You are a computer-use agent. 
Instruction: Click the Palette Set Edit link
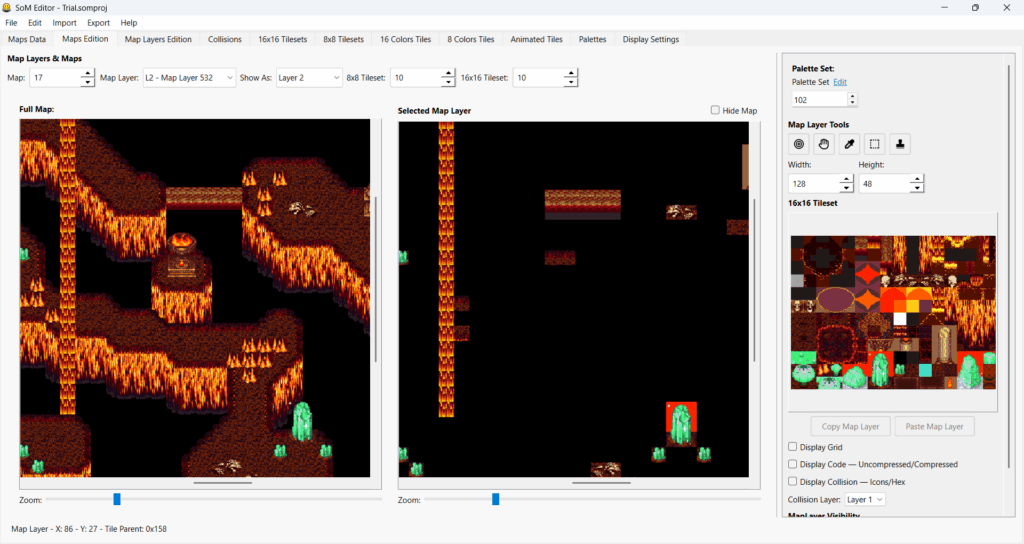coord(840,82)
